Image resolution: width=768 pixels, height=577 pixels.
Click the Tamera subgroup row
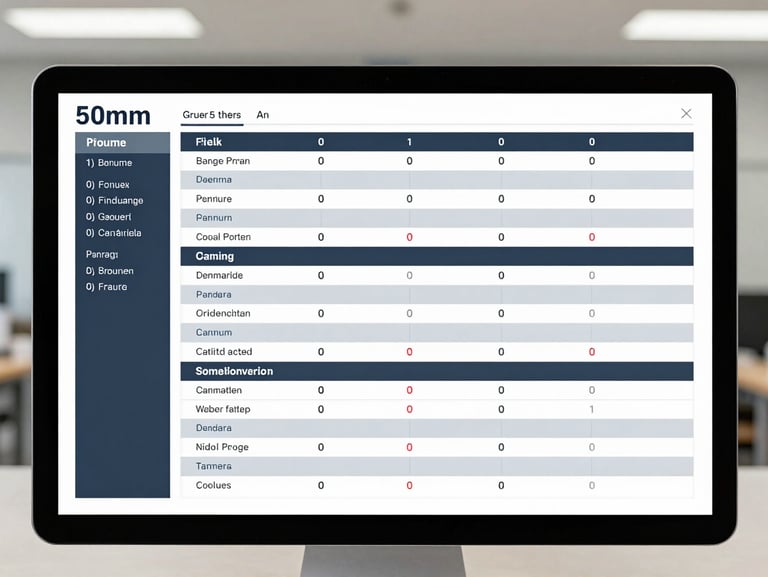coord(437,466)
